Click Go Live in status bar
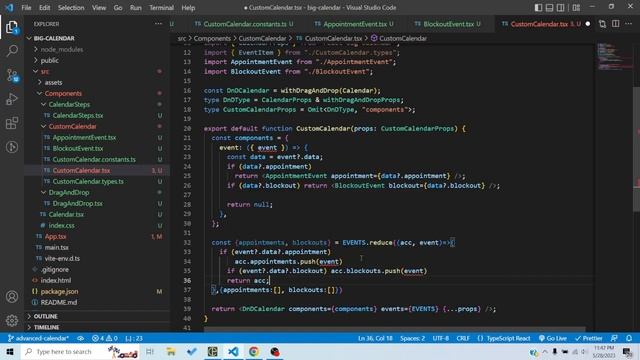The width and height of the screenshot is (640, 360). (x=553, y=338)
